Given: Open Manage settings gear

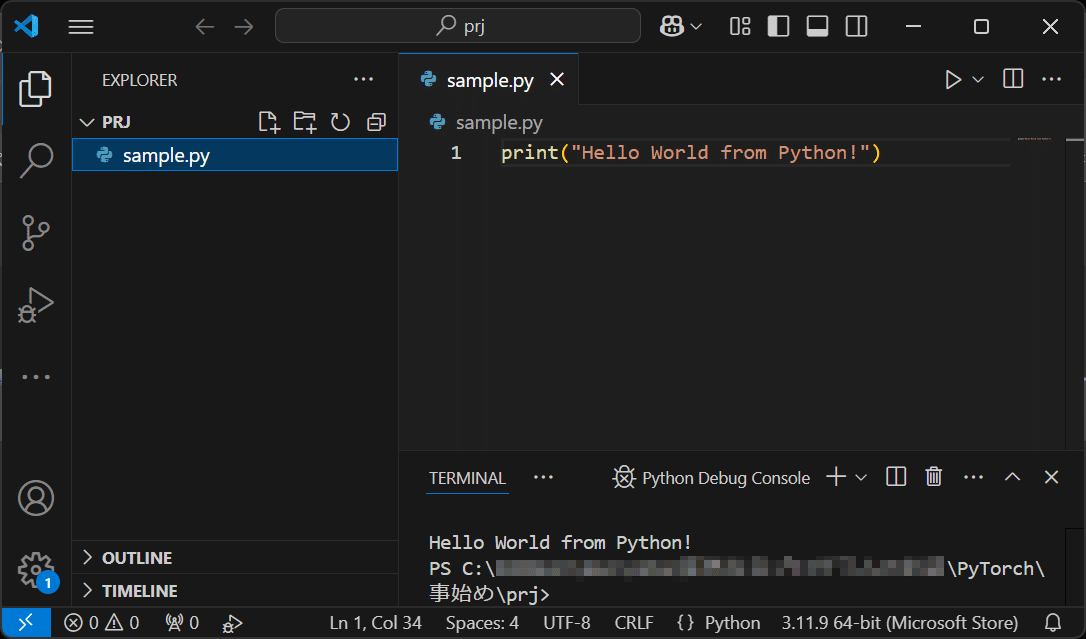Looking at the screenshot, I should coord(36,570).
